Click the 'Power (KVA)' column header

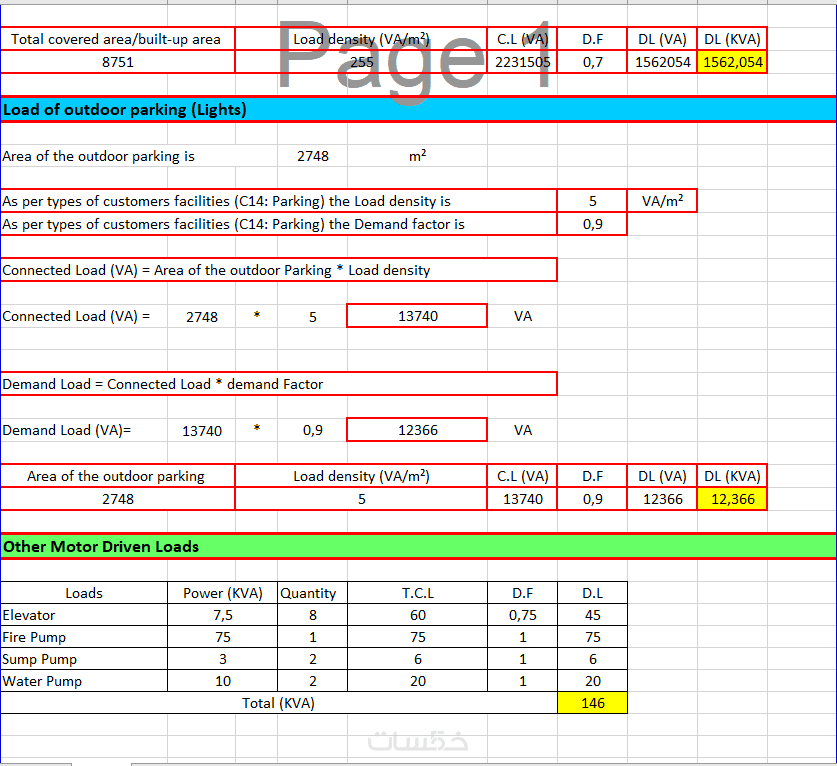click(x=223, y=593)
